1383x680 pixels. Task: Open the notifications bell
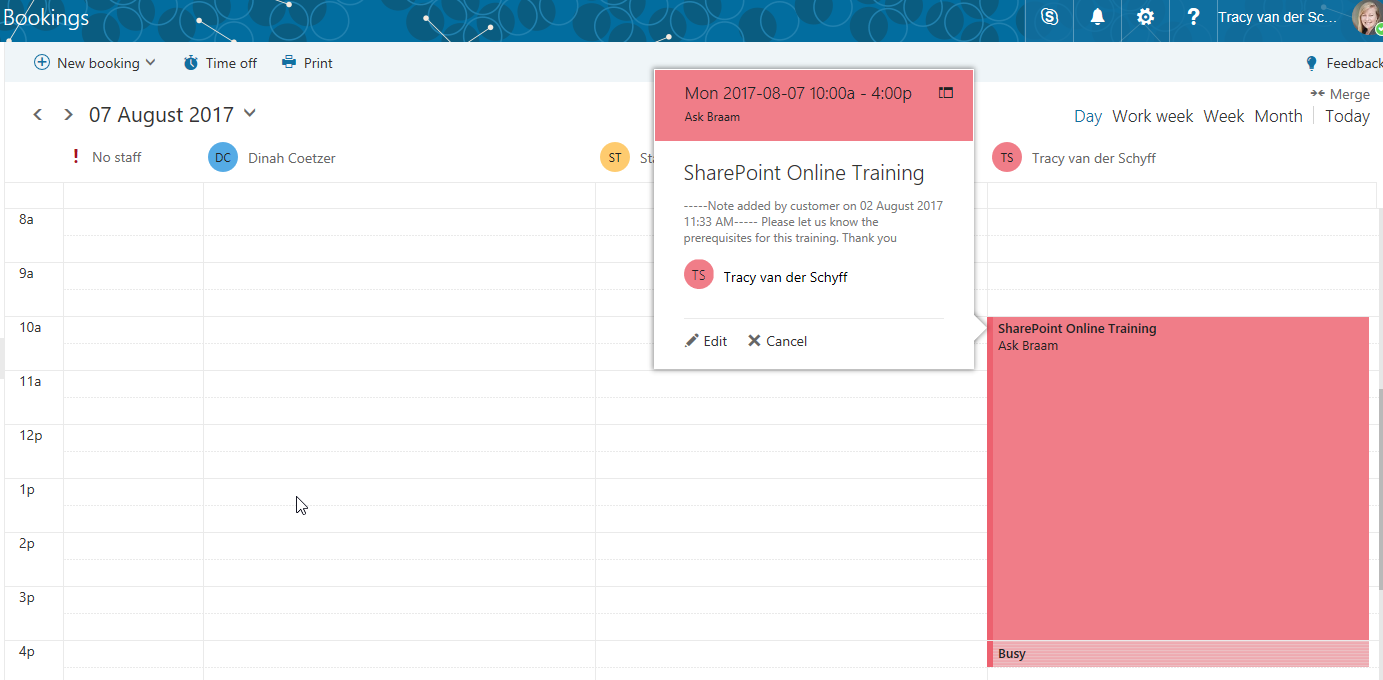1097,17
